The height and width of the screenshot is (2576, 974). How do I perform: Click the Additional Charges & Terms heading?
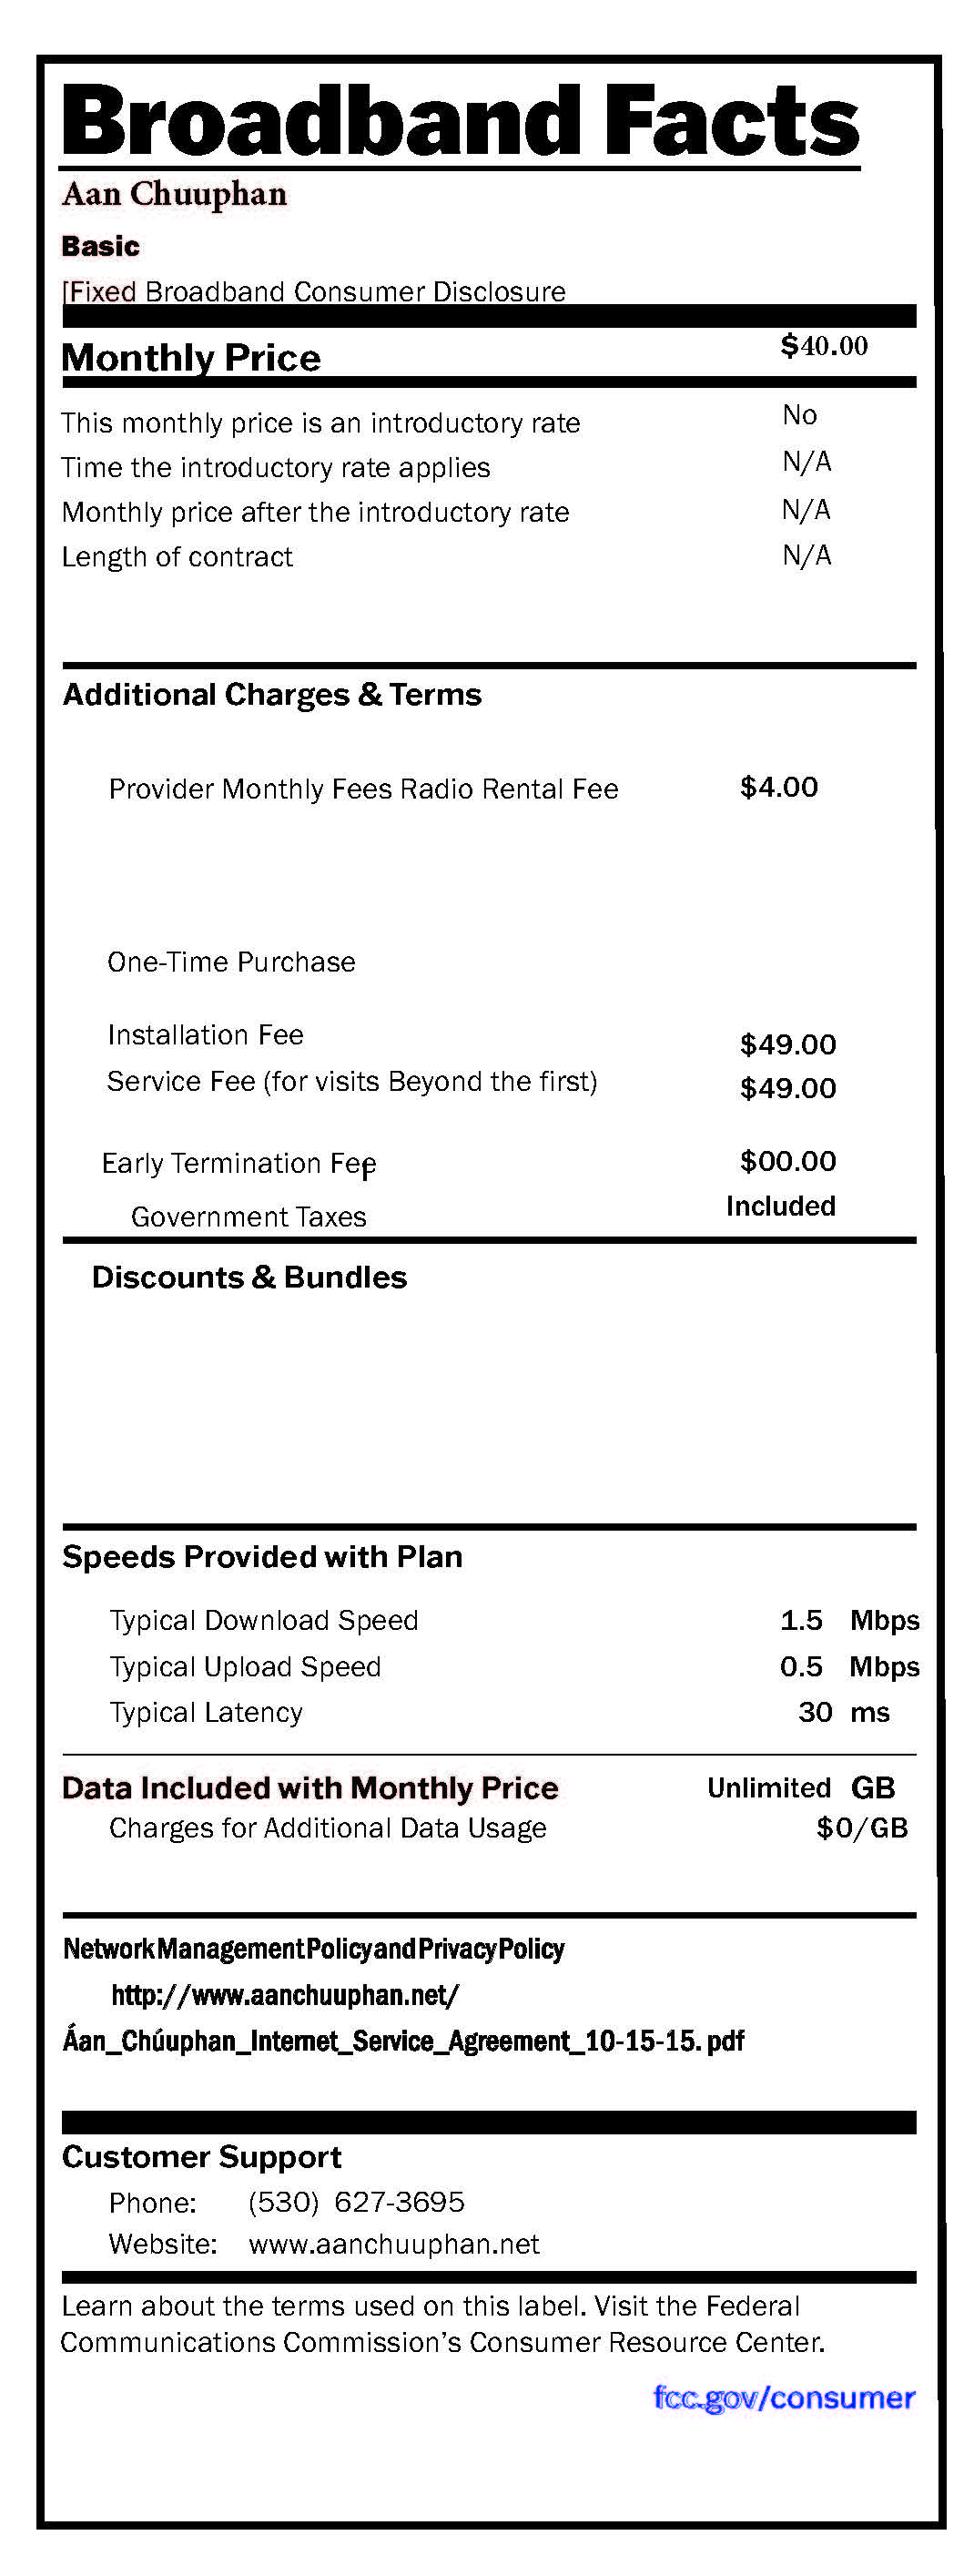click(x=272, y=695)
